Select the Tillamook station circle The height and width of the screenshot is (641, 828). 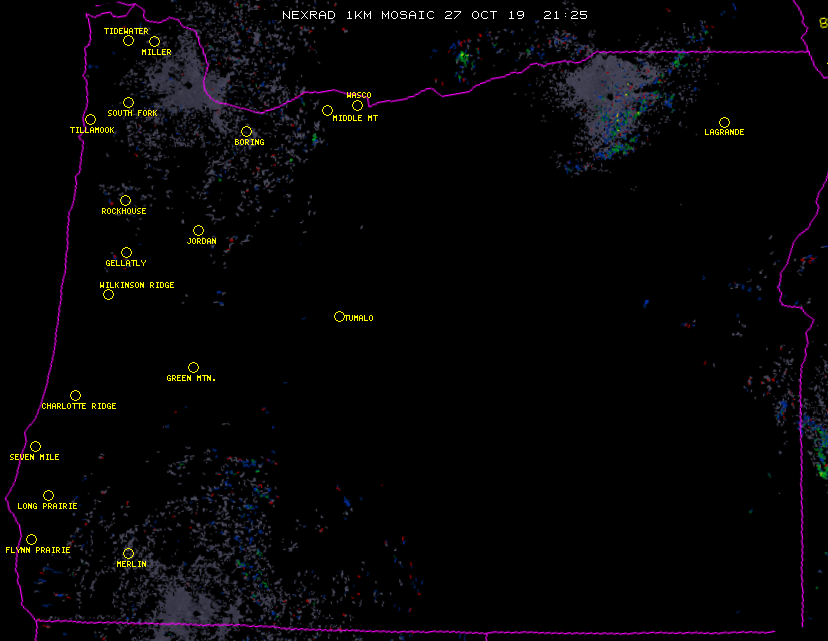90,120
